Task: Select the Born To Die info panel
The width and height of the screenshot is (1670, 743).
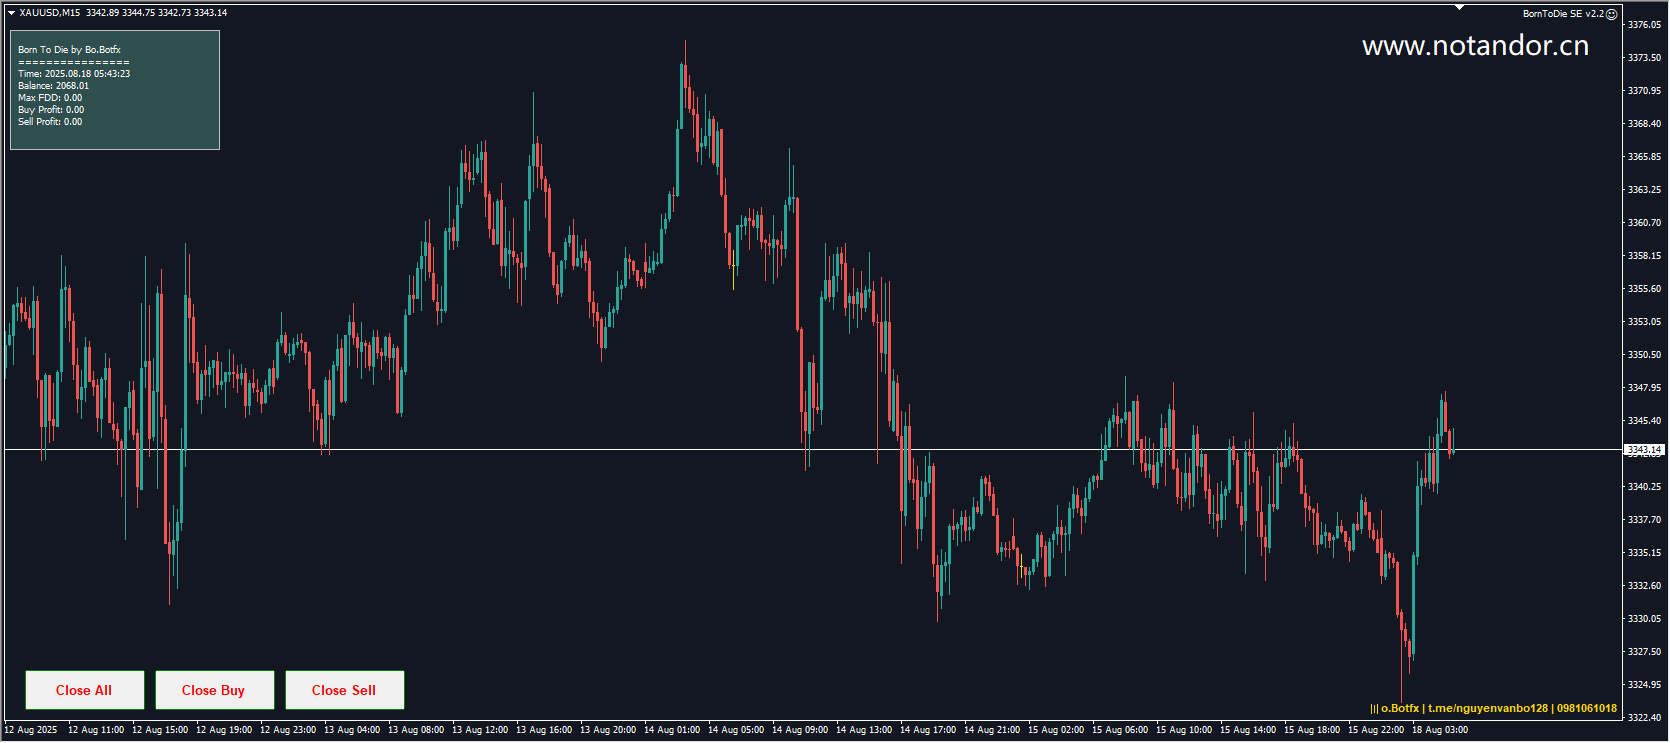Action: [115, 90]
